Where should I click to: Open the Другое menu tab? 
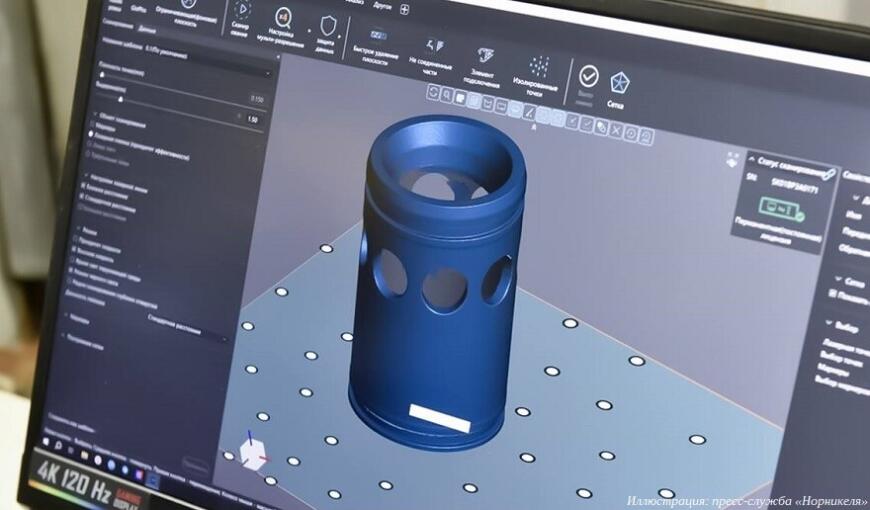pyautogui.click(x=380, y=6)
